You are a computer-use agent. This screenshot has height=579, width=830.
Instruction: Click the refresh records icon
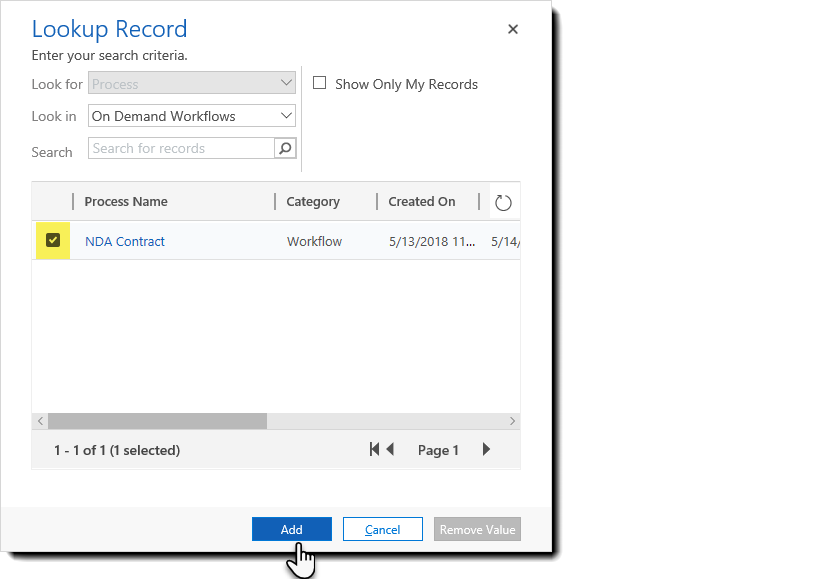coord(503,201)
